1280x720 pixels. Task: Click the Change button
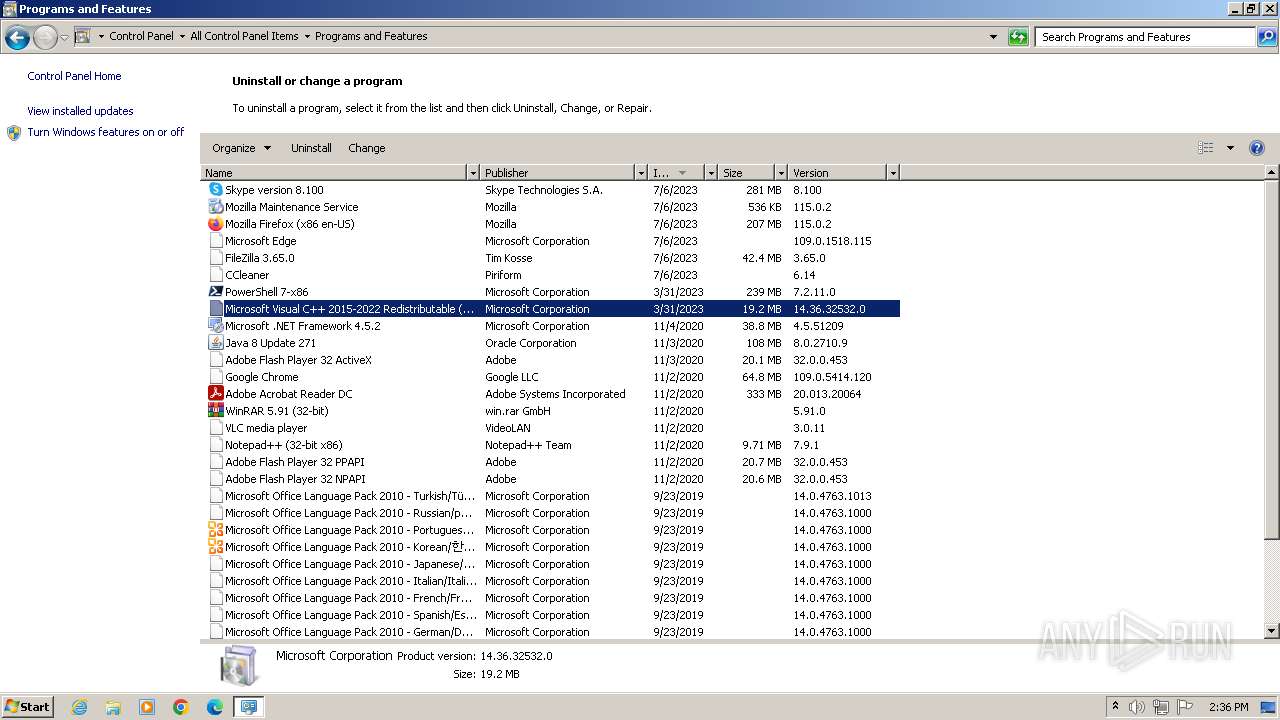[367, 148]
